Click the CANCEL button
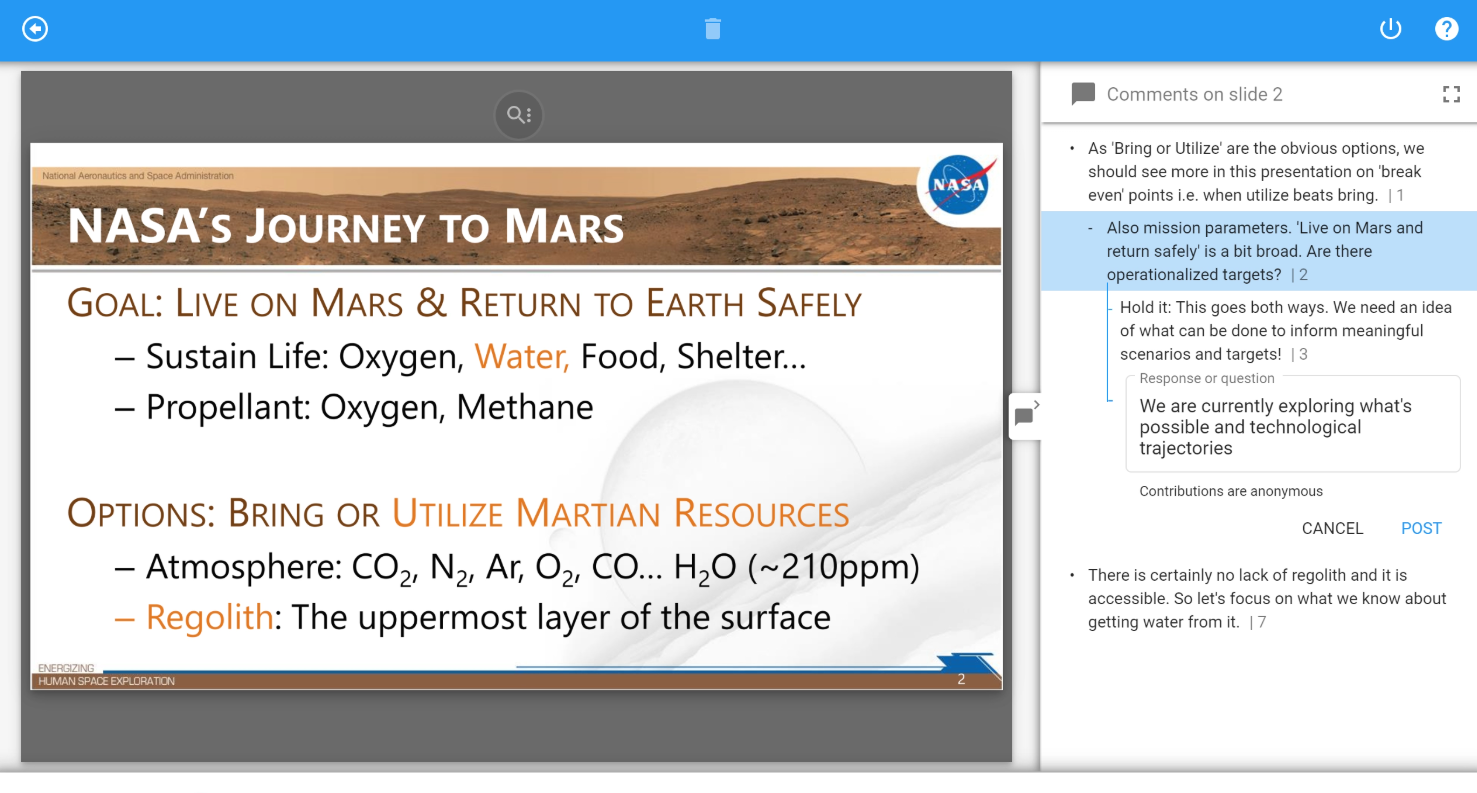The height and width of the screenshot is (793, 1477). tap(1332, 528)
